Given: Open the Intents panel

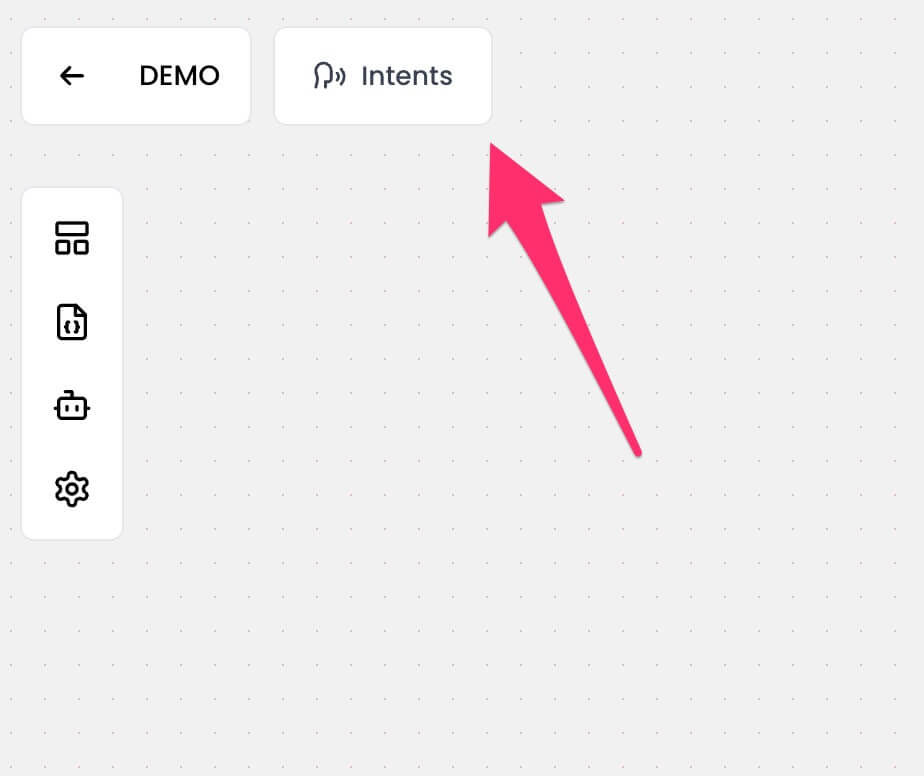Looking at the screenshot, I should tap(383, 76).
